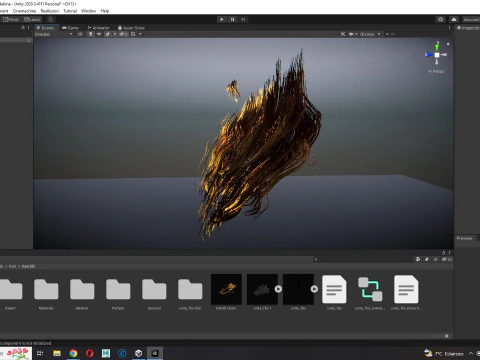Select the unity_fbx text document asset

[x=334, y=289]
